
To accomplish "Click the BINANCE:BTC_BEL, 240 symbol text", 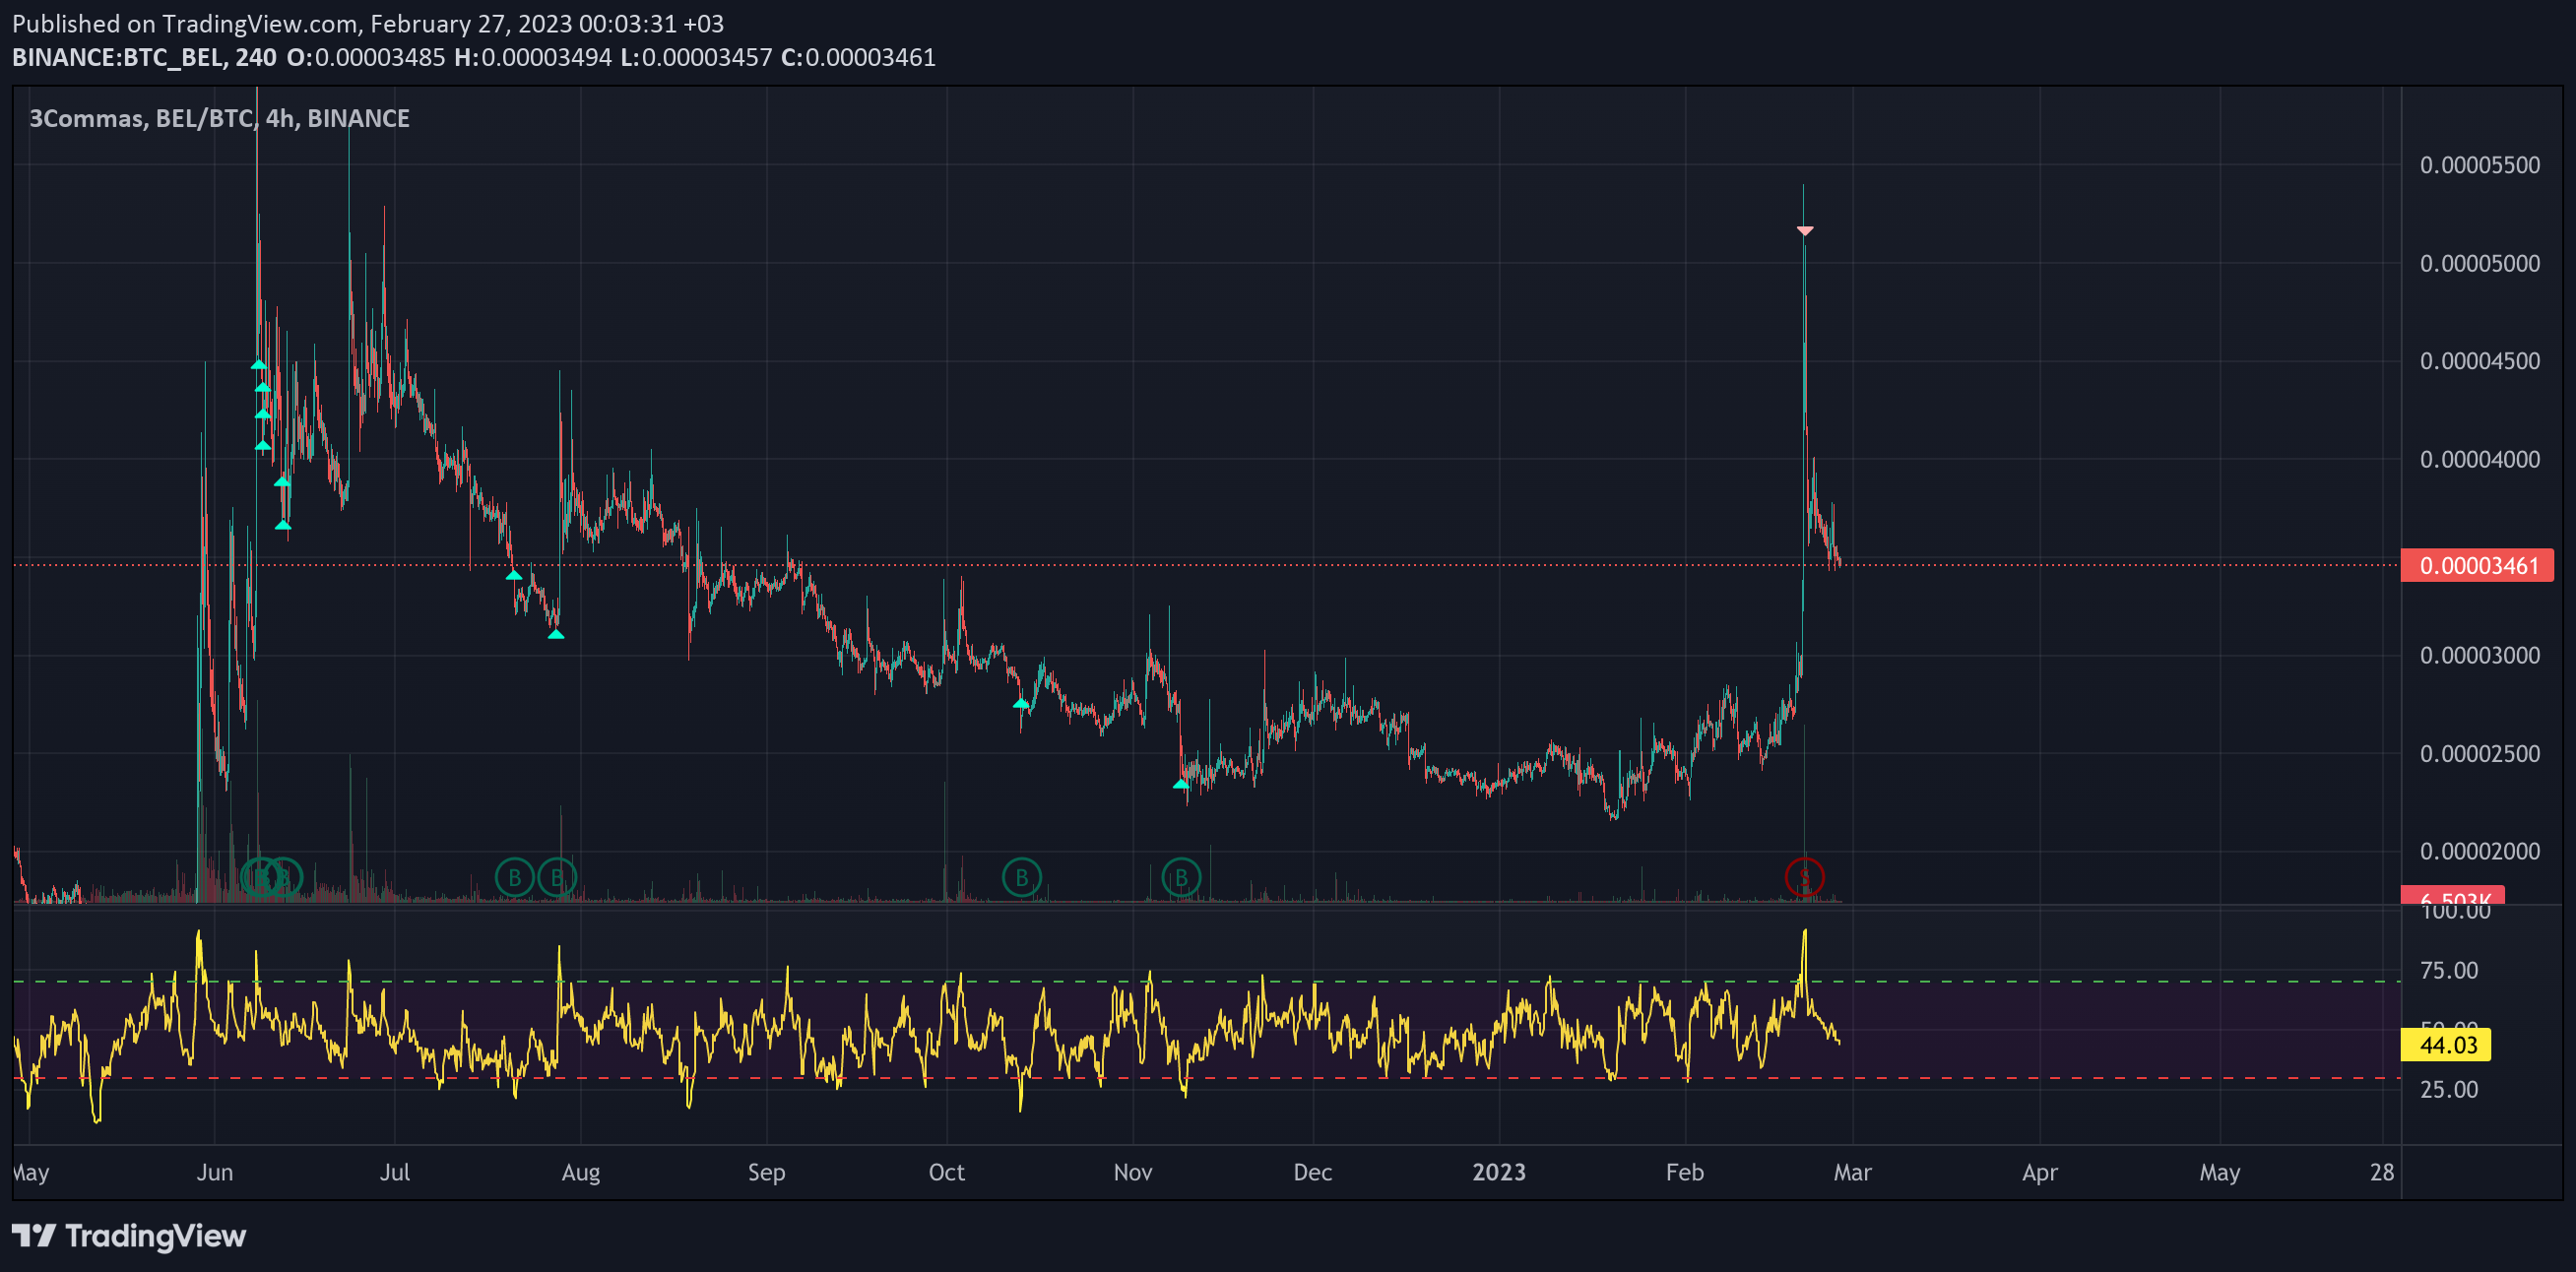I will [144, 58].
